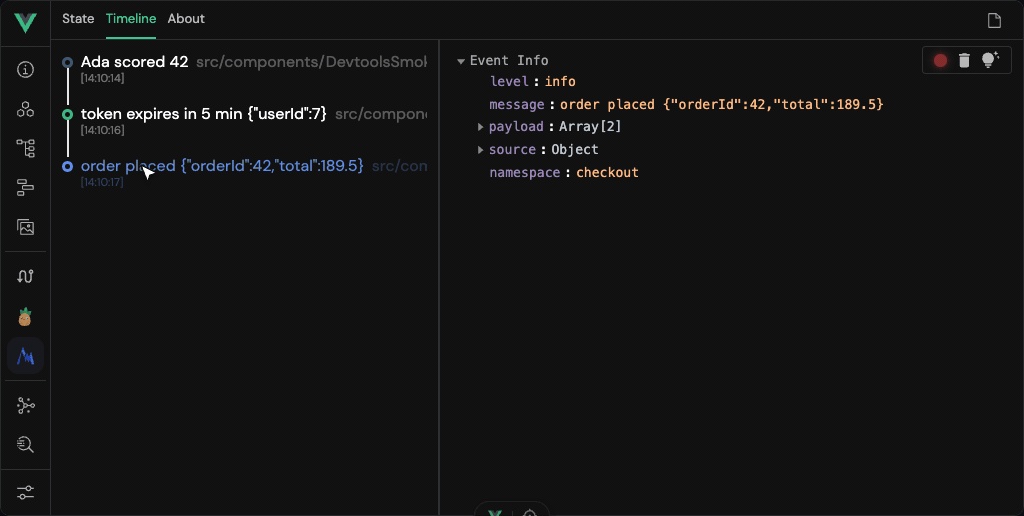
Task: Expand the source Object entry
Action: 481,150
